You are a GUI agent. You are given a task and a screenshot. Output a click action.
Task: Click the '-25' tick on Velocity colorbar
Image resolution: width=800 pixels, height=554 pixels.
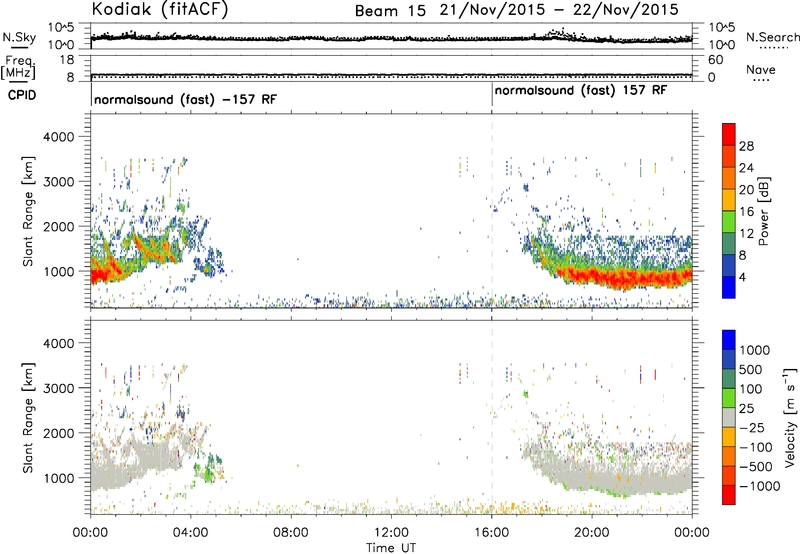pos(754,427)
